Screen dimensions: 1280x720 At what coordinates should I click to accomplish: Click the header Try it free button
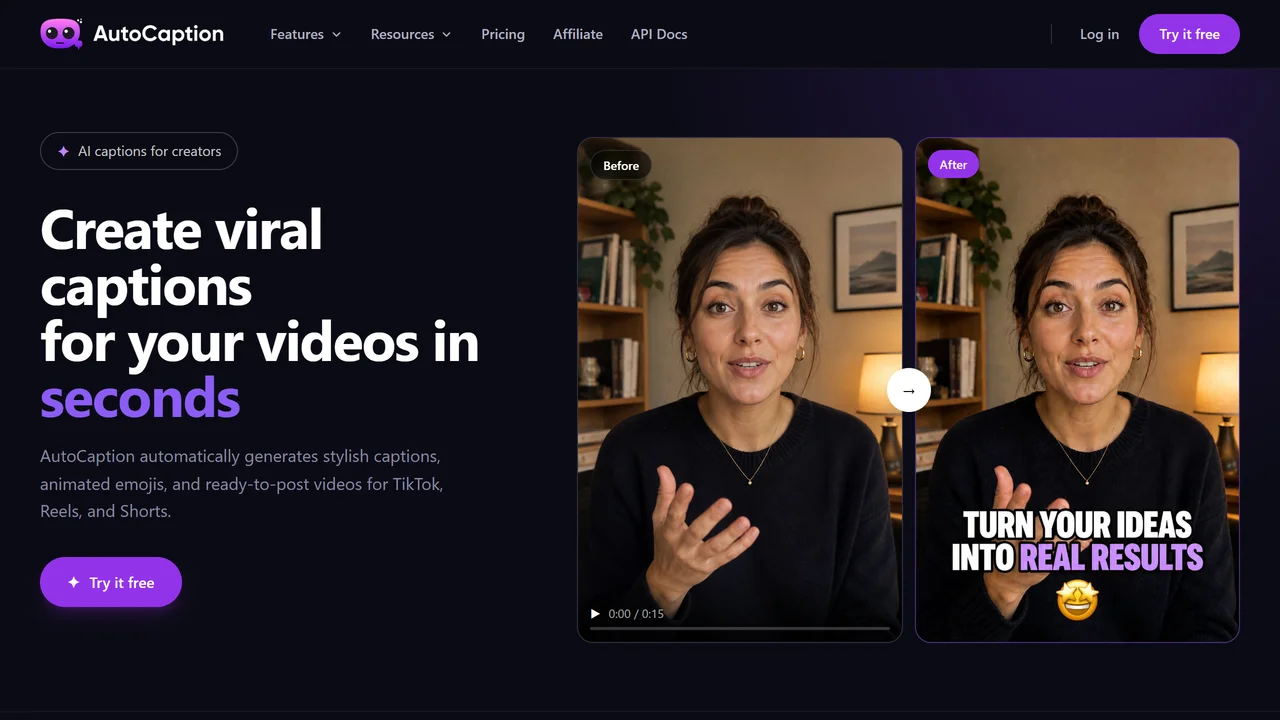(1189, 34)
